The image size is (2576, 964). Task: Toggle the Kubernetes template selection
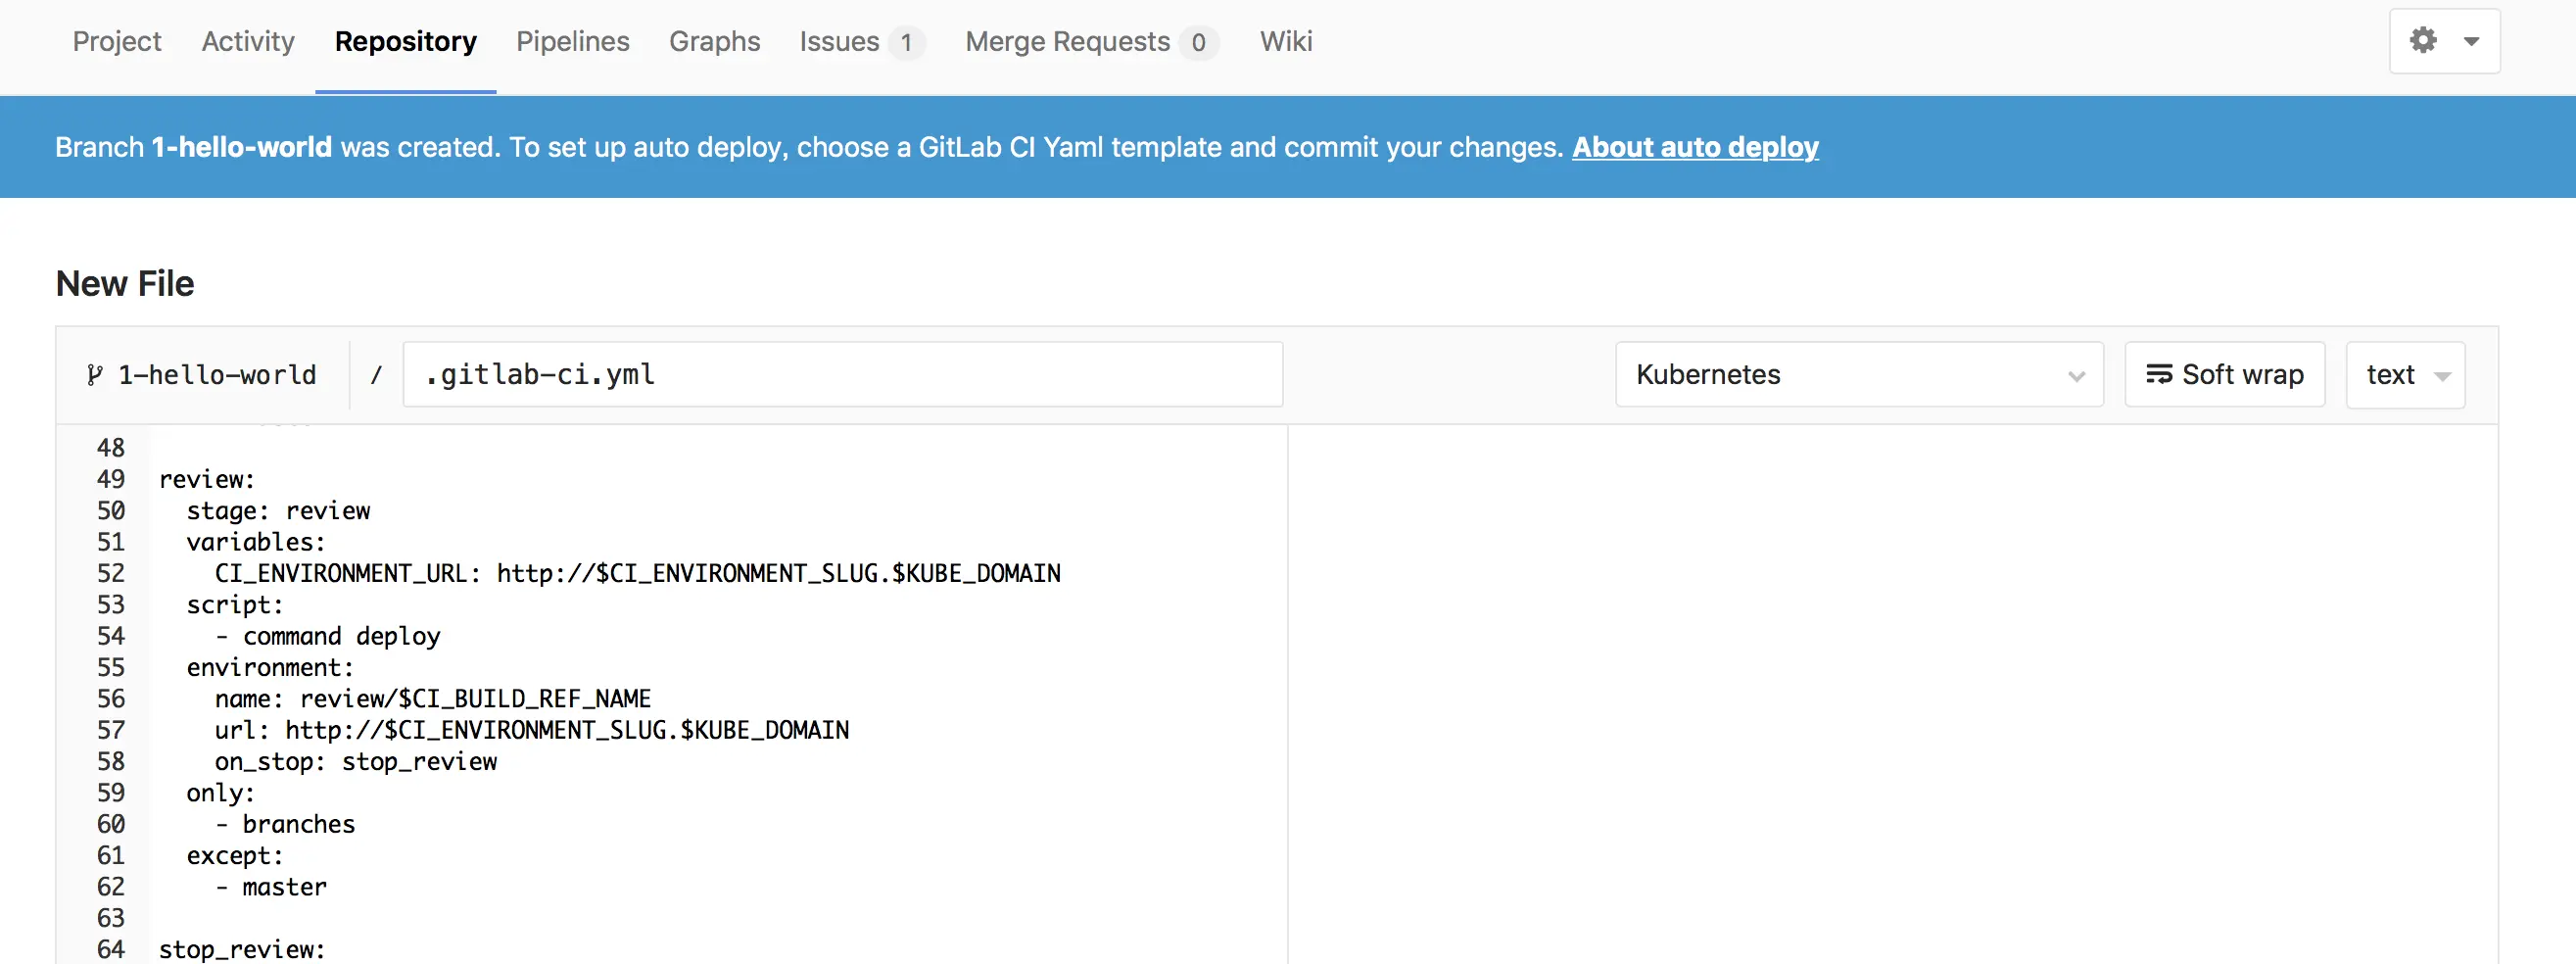click(x=1858, y=374)
